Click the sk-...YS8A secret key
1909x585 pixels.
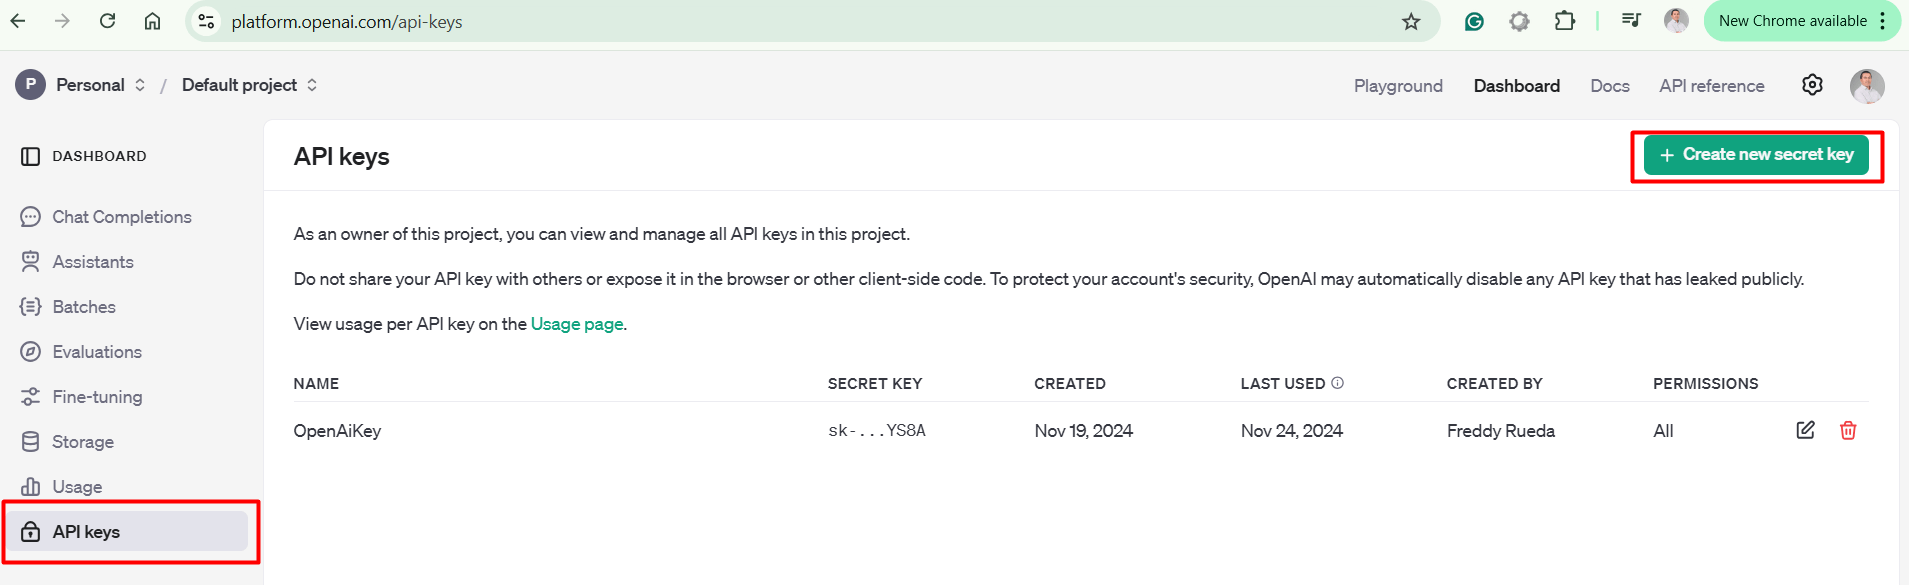(877, 431)
